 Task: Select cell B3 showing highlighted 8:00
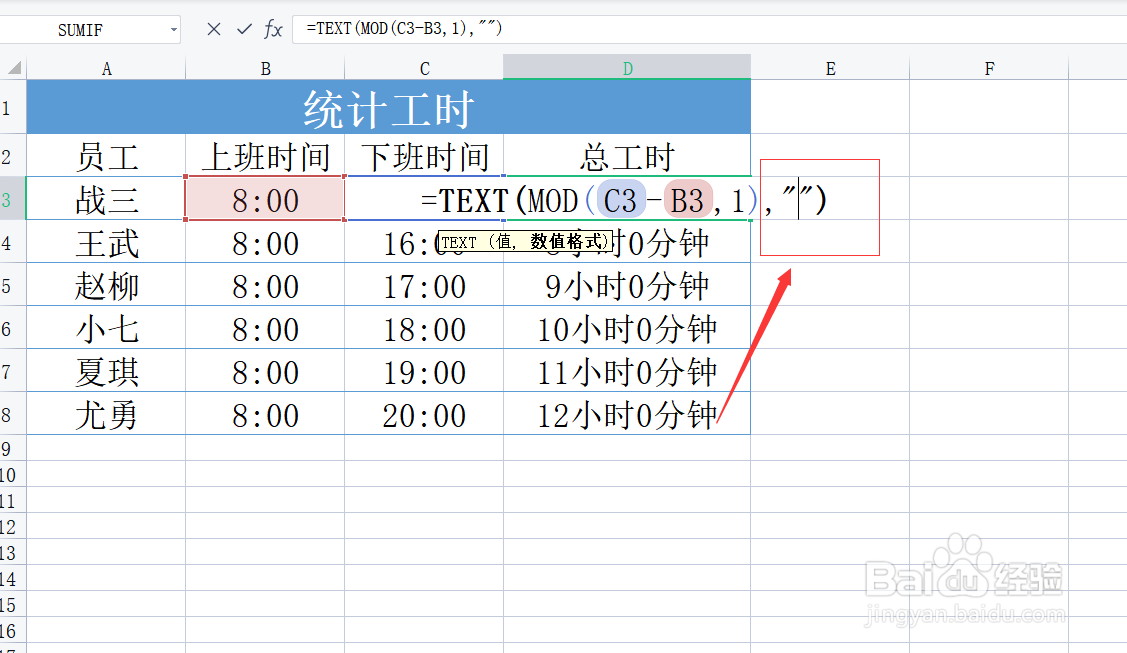(x=264, y=199)
